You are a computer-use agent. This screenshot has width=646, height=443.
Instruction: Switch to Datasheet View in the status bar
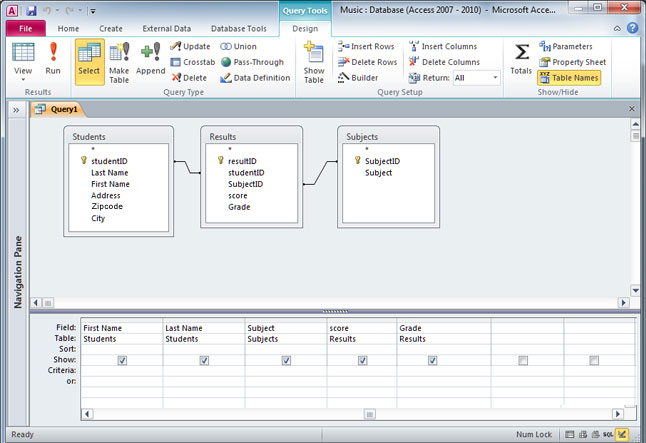(570, 434)
